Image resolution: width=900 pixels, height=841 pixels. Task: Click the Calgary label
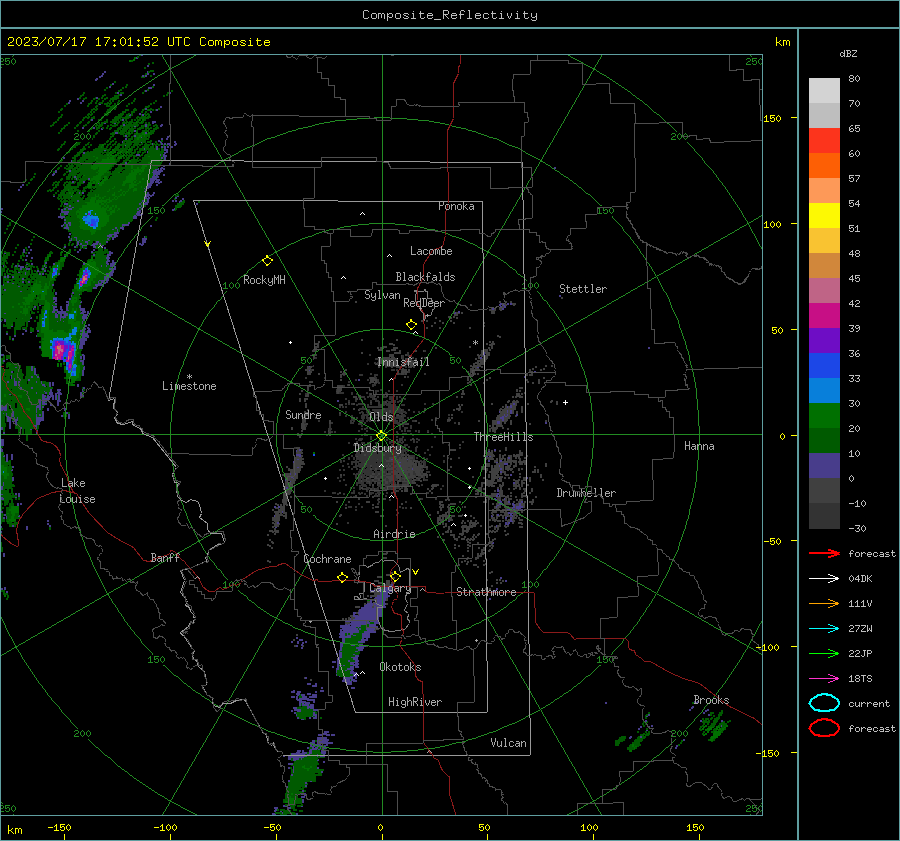(390, 588)
